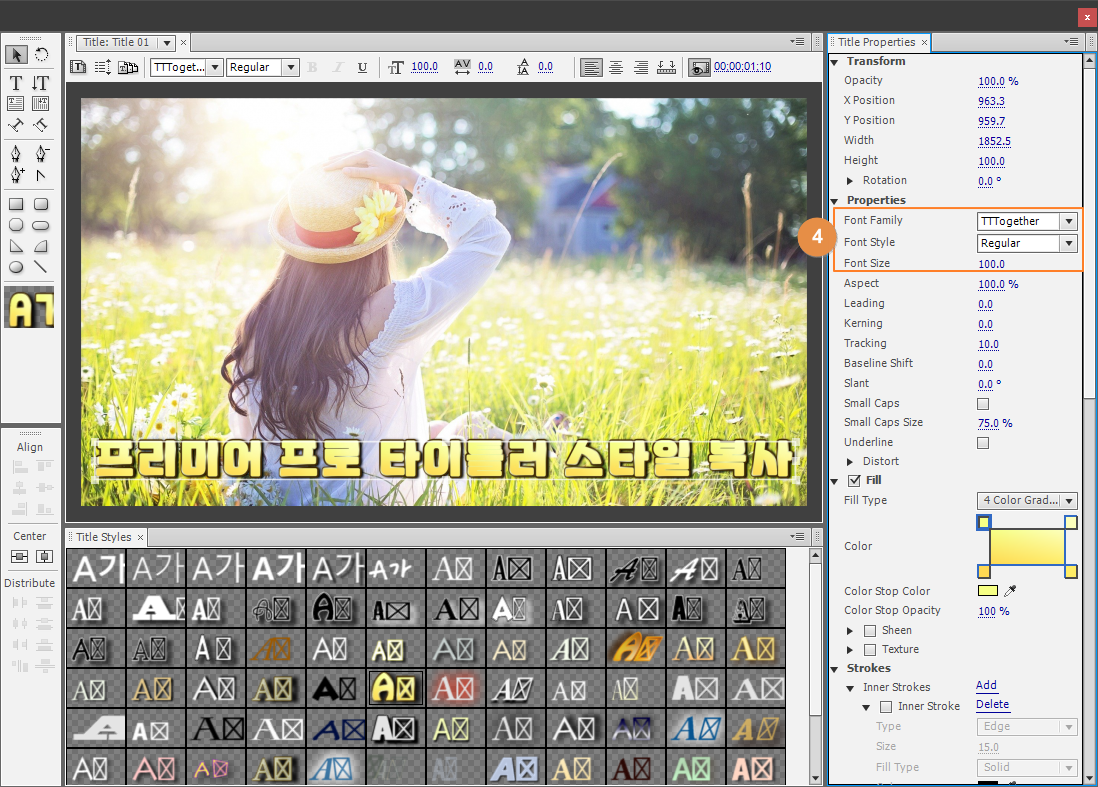Select the Area Type tool
The width and height of the screenshot is (1098, 787).
(16, 104)
